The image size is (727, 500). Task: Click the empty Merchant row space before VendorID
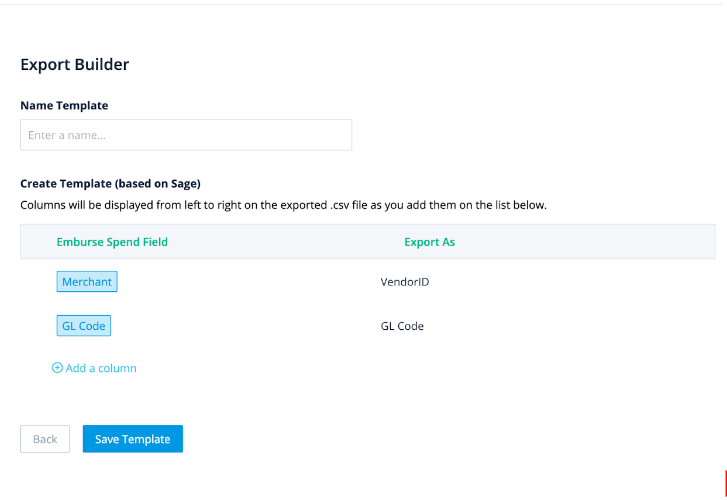click(x=249, y=282)
